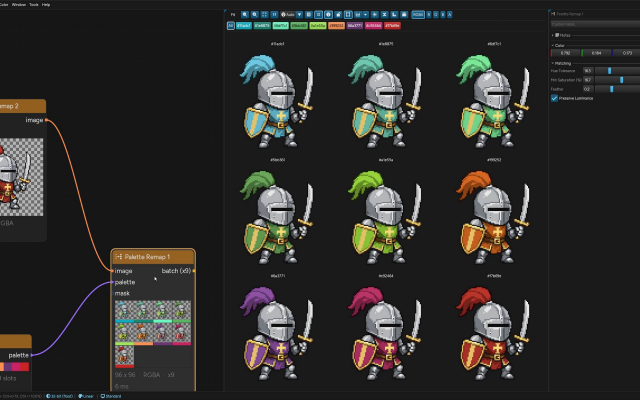640x400 pixels.
Task: Select the lime green color filter chip
Action: click(318, 26)
